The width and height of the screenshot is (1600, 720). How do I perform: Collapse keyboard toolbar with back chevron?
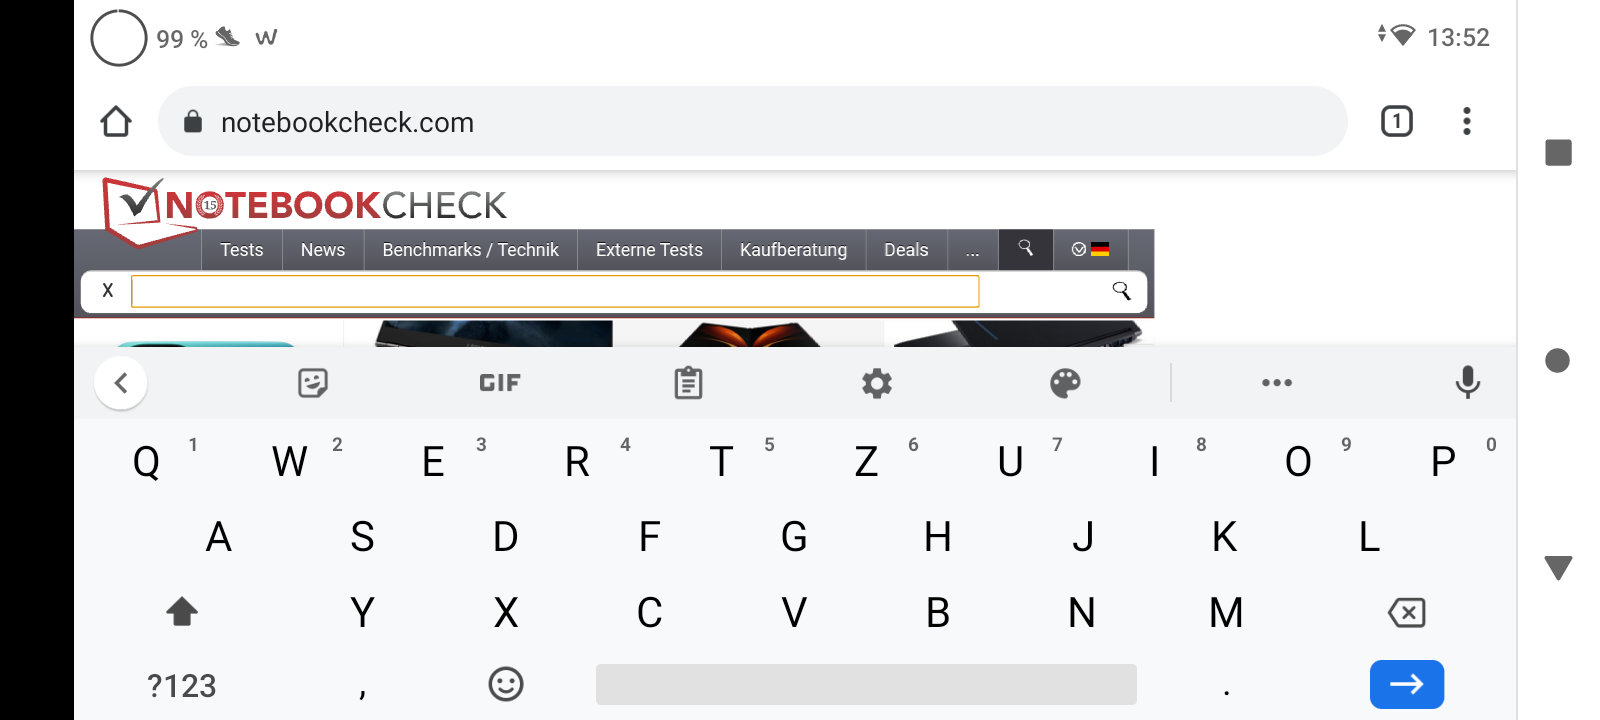(121, 383)
